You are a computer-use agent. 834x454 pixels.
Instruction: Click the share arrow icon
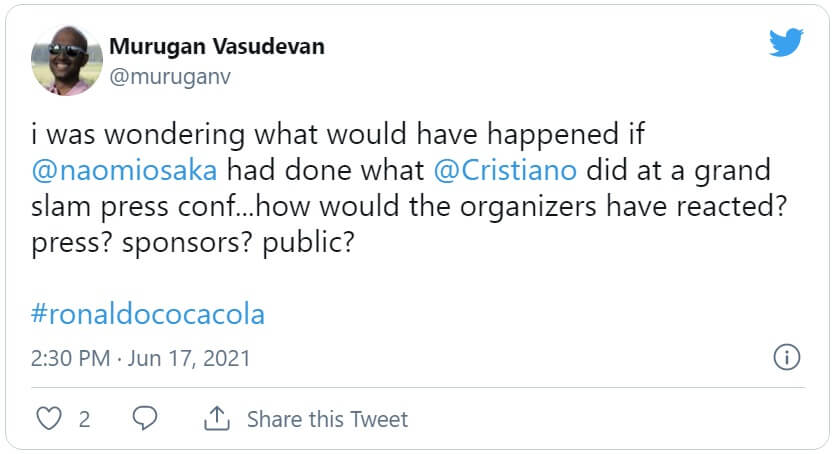pyautogui.click(x=216, y=418)
